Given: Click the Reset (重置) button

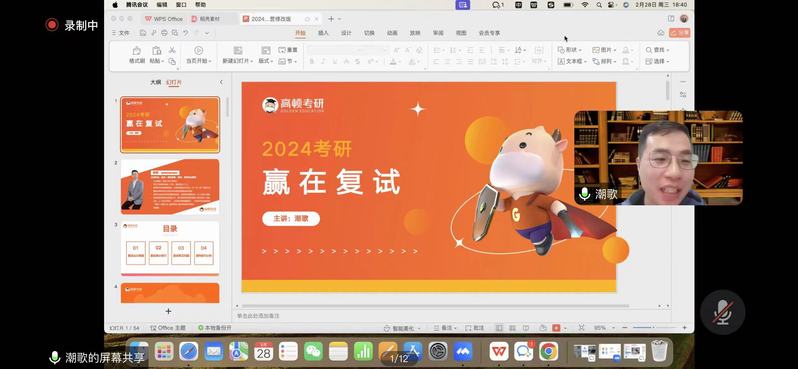Looking at the screenshot, I should 288,50.
